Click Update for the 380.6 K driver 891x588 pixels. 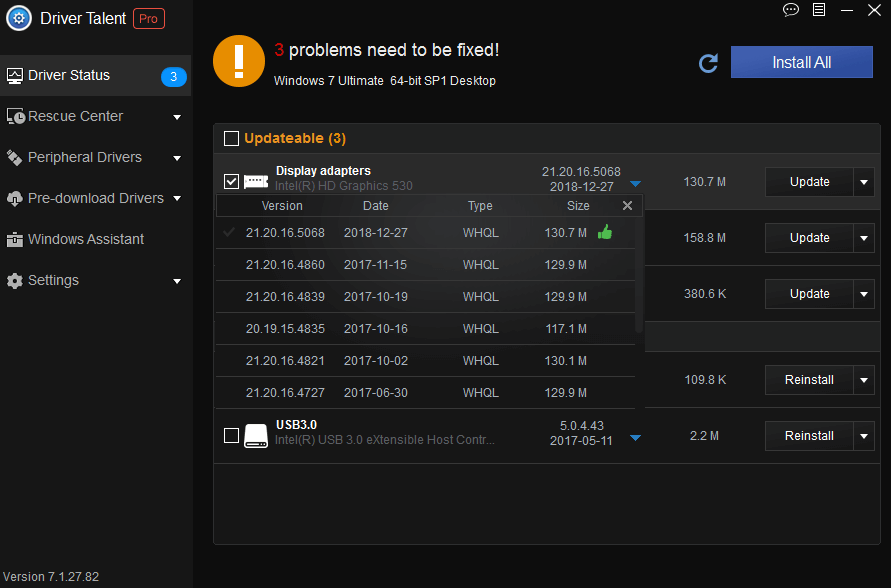click(809, 294)
